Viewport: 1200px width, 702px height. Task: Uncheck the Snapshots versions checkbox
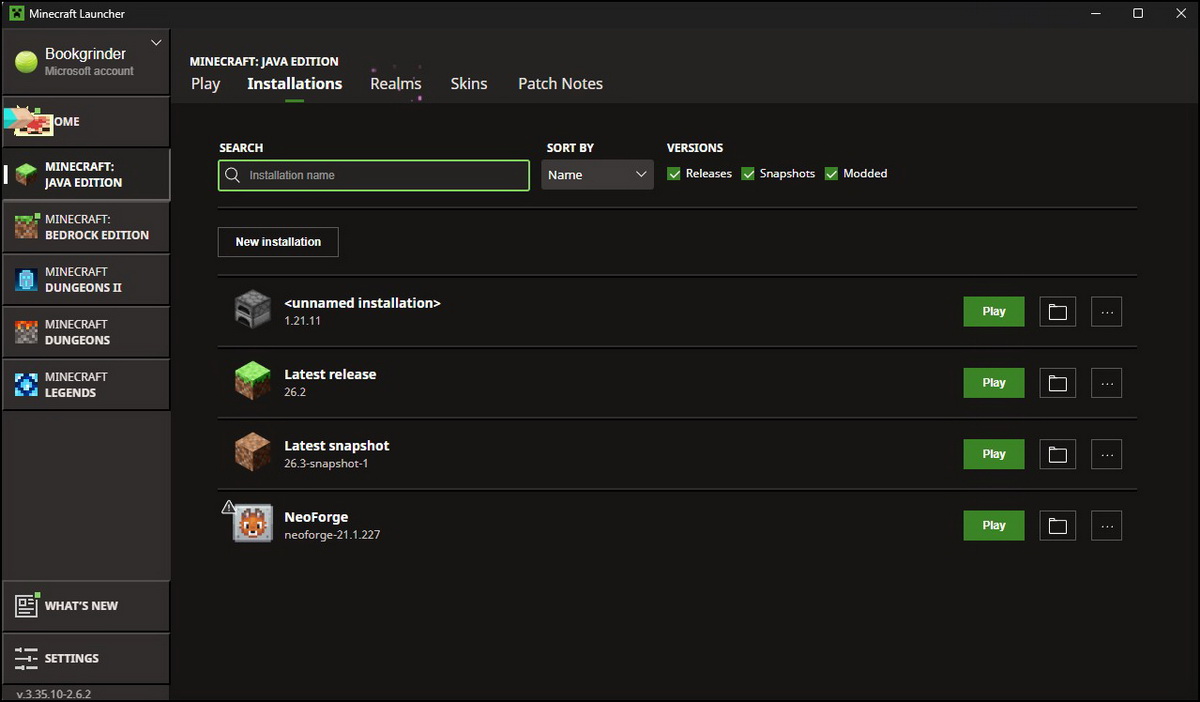(x=748, y=174)
